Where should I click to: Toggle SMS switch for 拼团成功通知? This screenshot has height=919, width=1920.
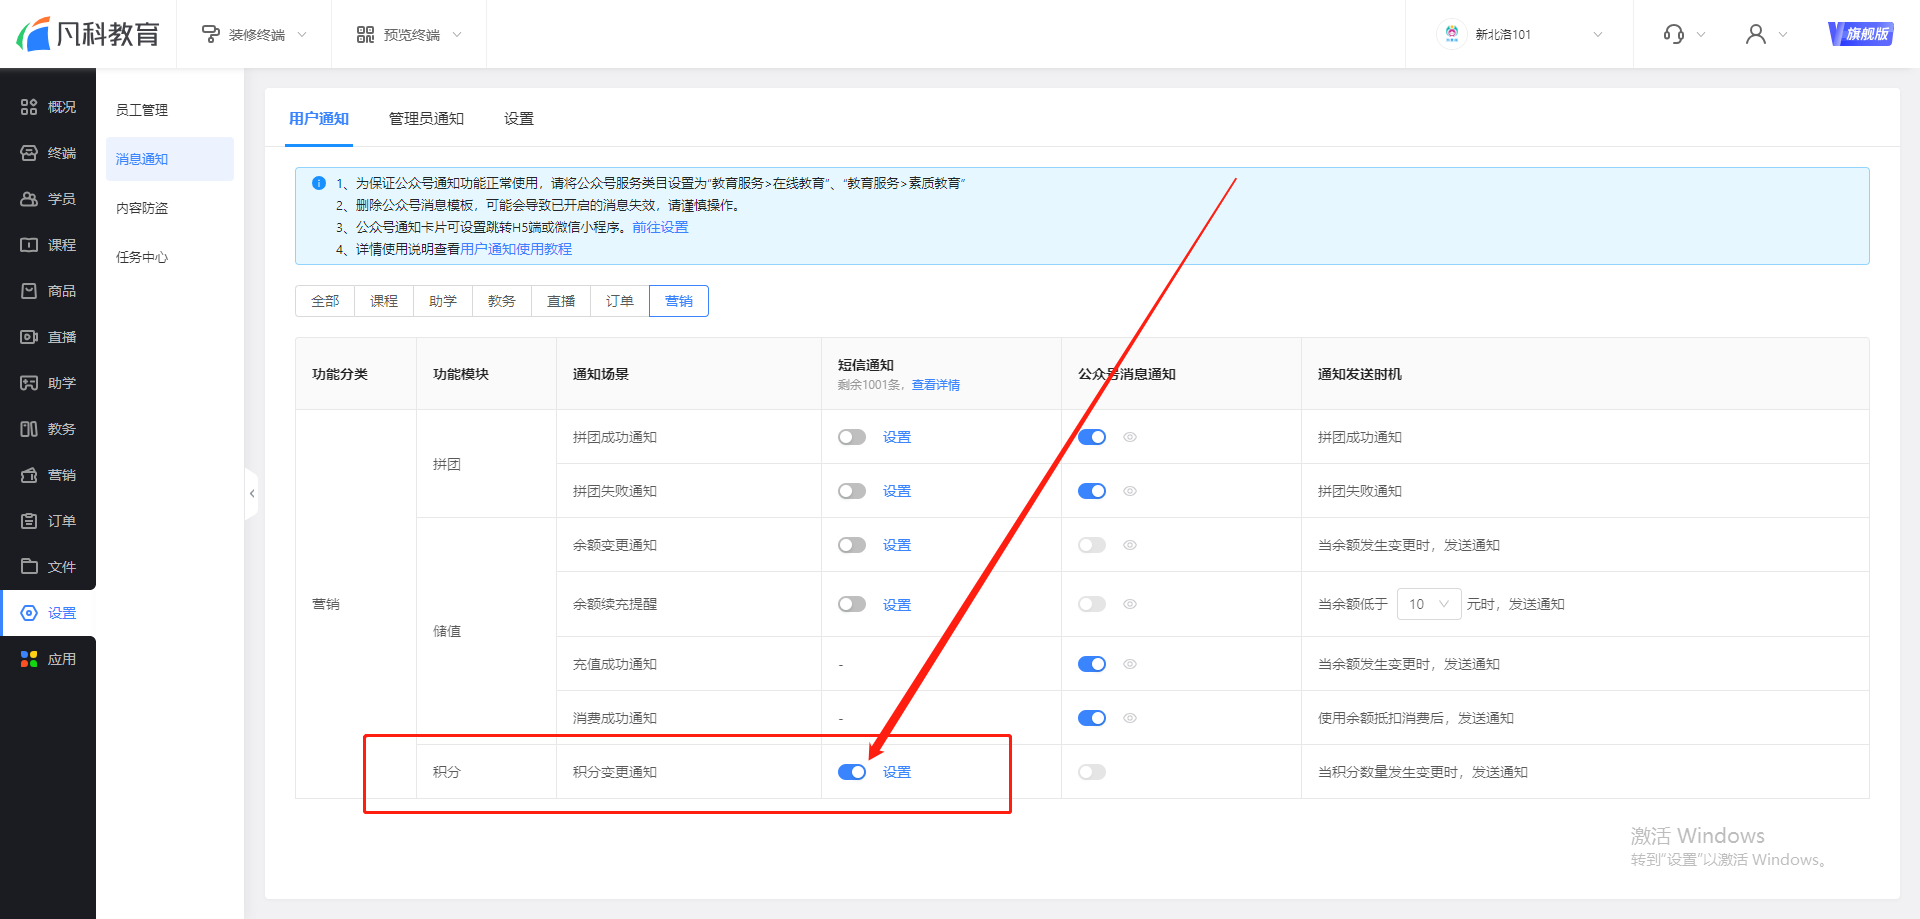[852, 437]
